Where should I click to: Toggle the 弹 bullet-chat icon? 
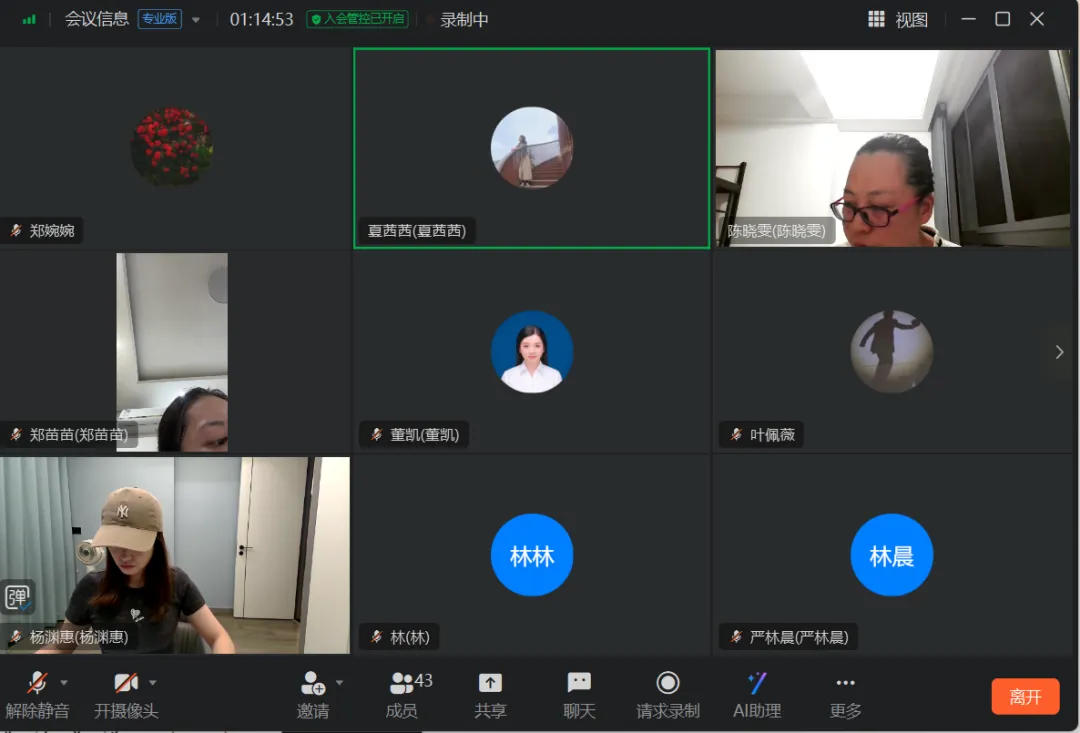(x=17, y=597)
